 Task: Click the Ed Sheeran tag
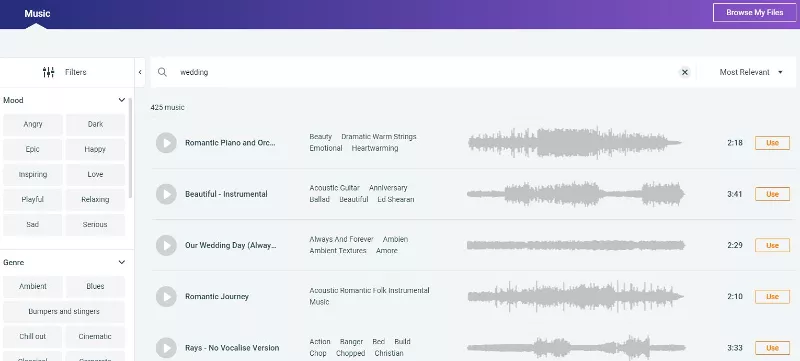point(395,199)
